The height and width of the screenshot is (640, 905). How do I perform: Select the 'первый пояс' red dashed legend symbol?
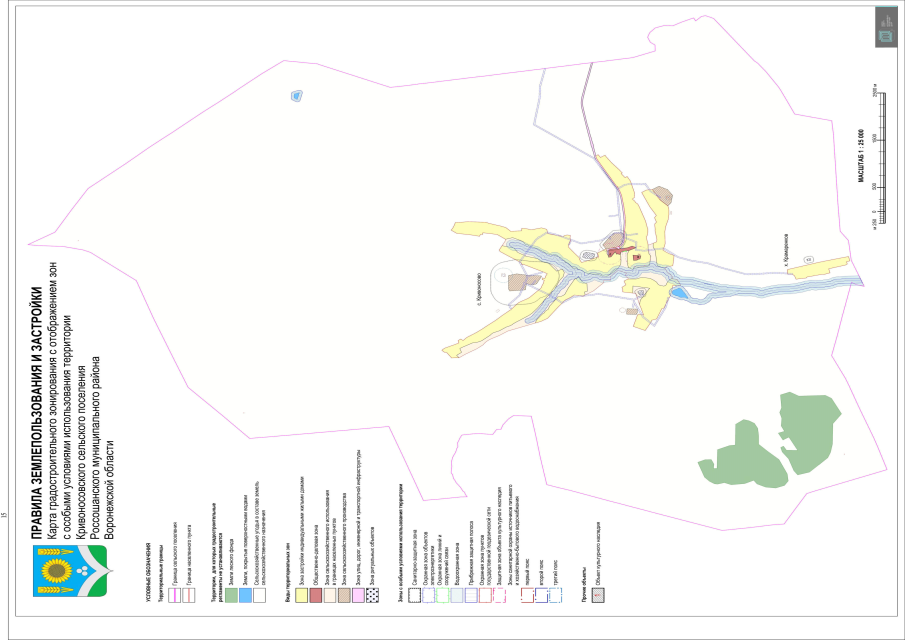[527, 595]
